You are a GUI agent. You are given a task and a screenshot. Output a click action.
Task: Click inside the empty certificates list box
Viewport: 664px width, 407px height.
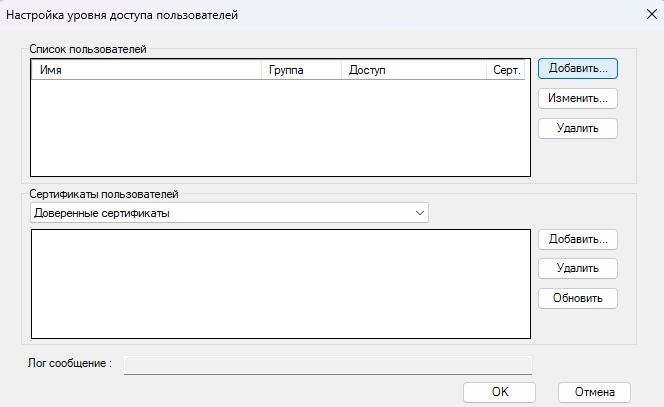coord(280,284)
